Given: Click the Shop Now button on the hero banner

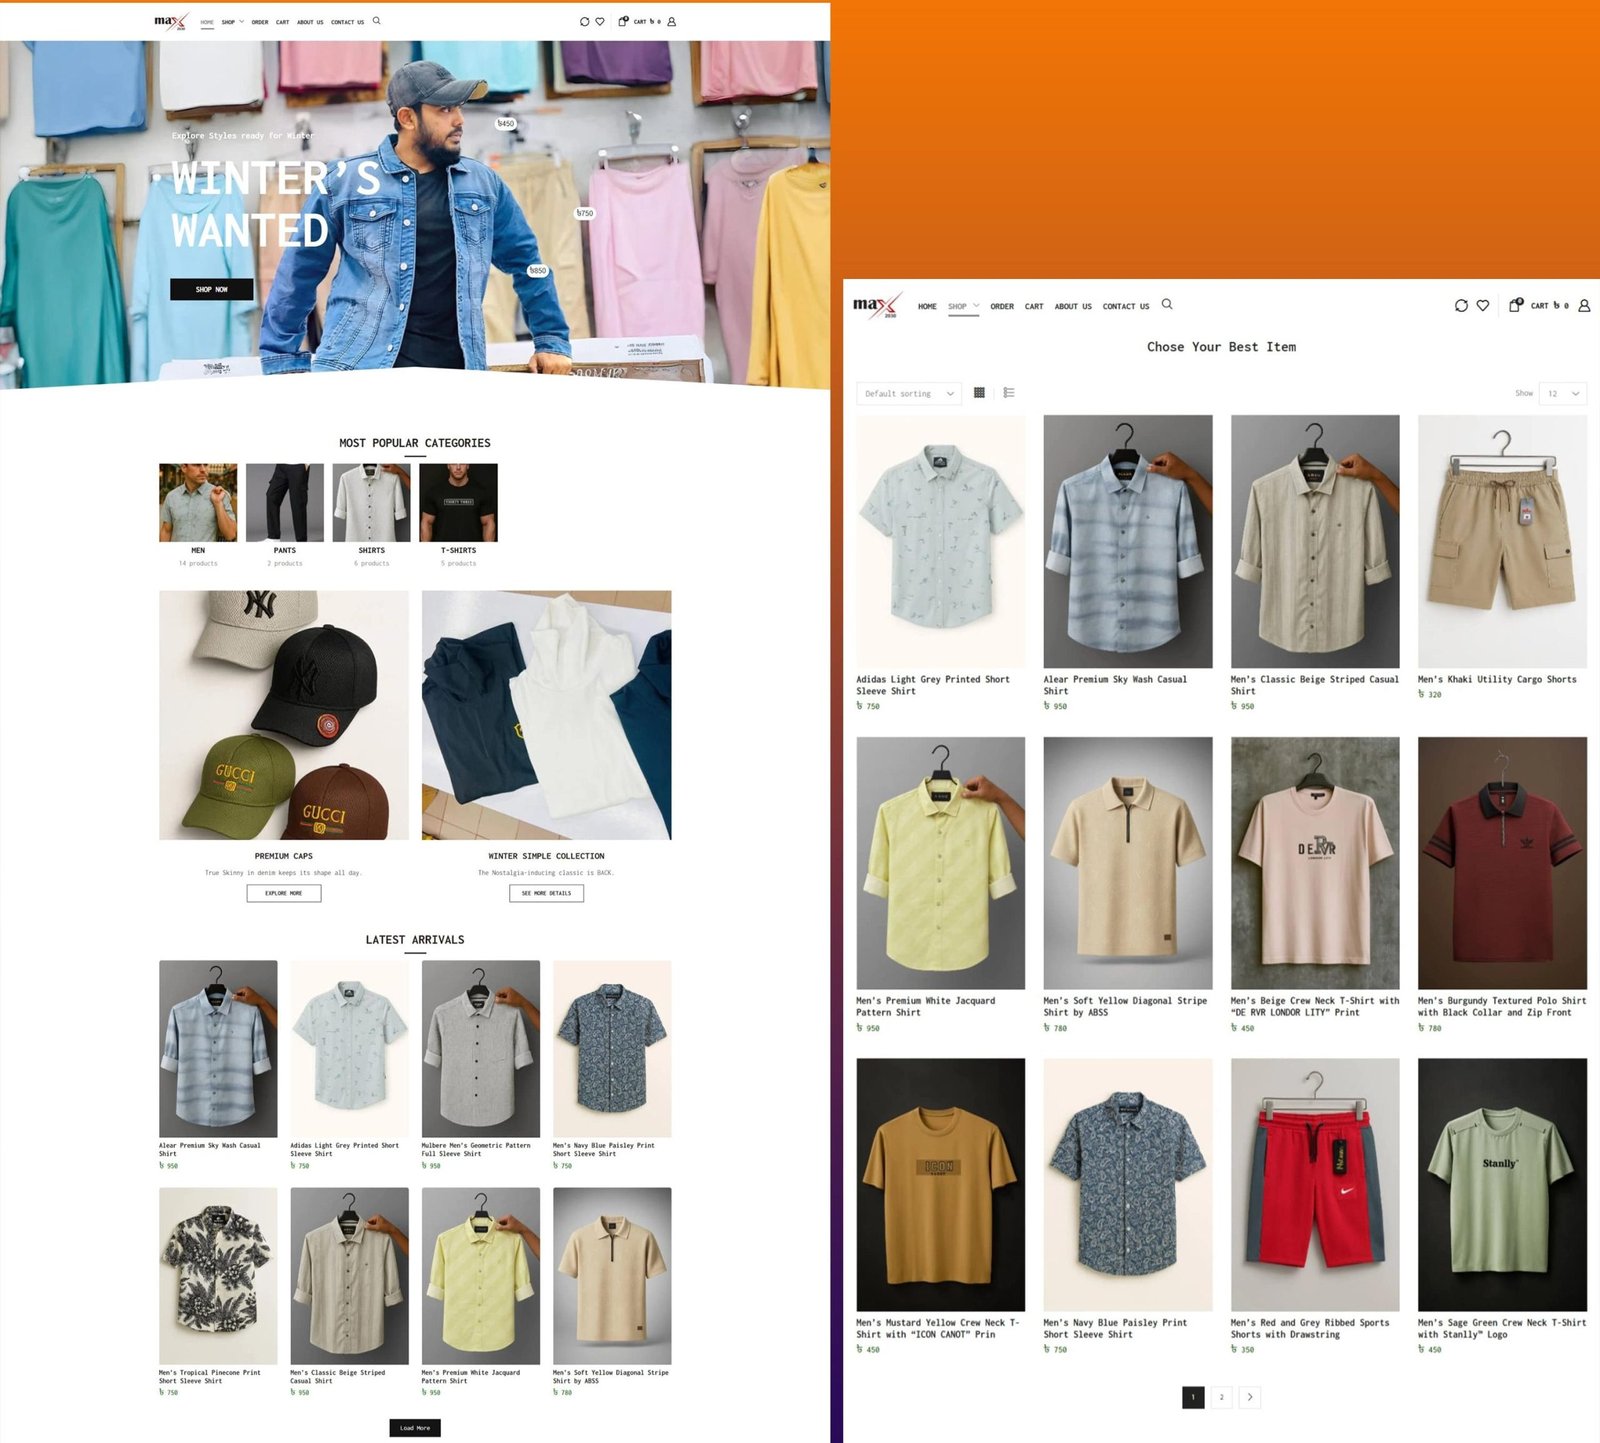Looking at the screenshot, I should [x=211, y=289].
